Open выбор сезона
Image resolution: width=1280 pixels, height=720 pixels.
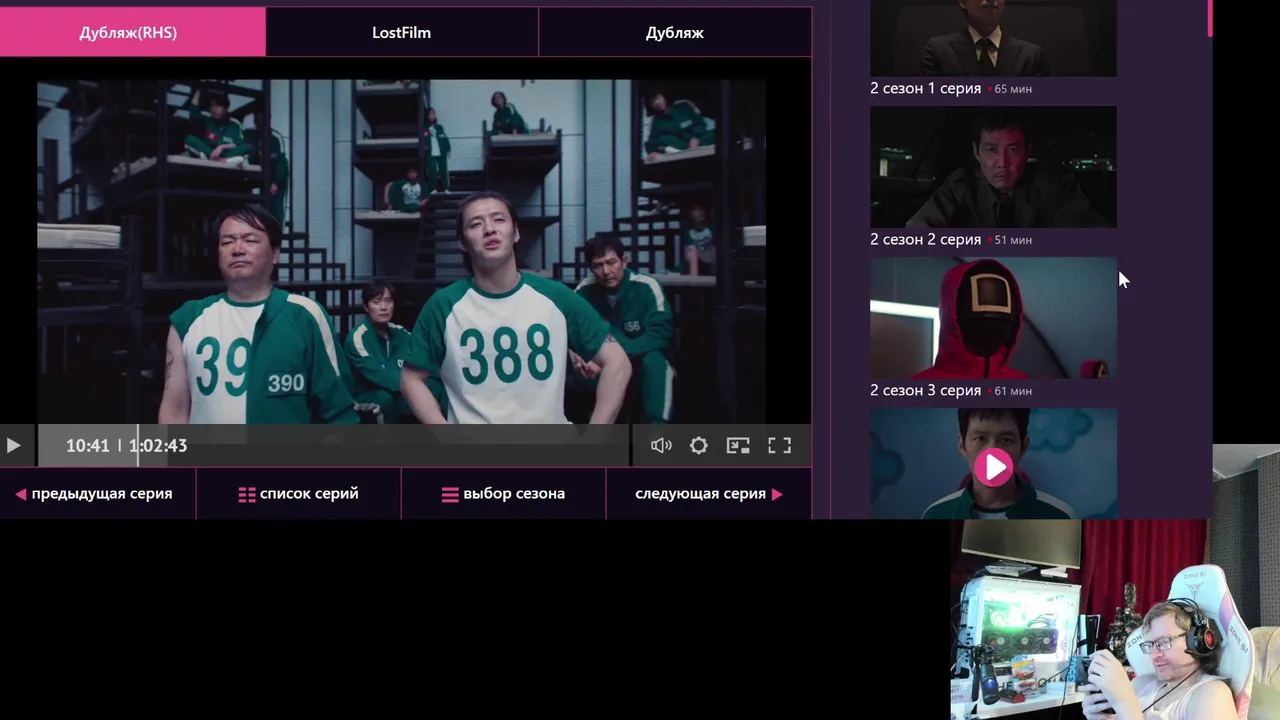pos(503,494)
